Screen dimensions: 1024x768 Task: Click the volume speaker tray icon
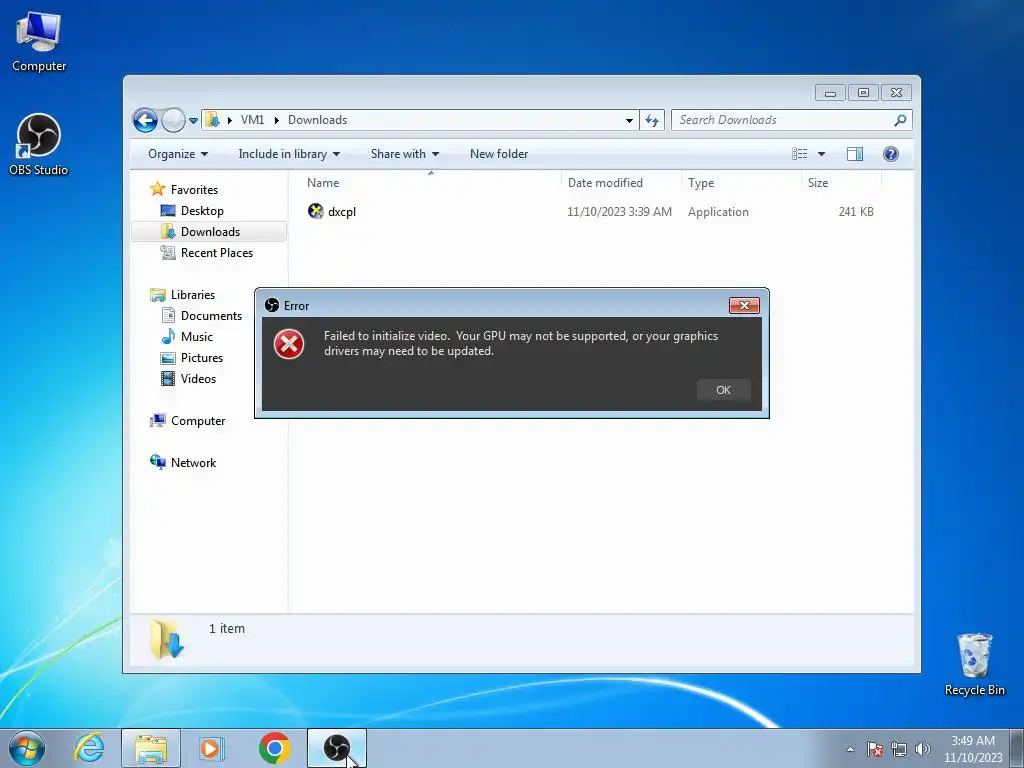923,749
